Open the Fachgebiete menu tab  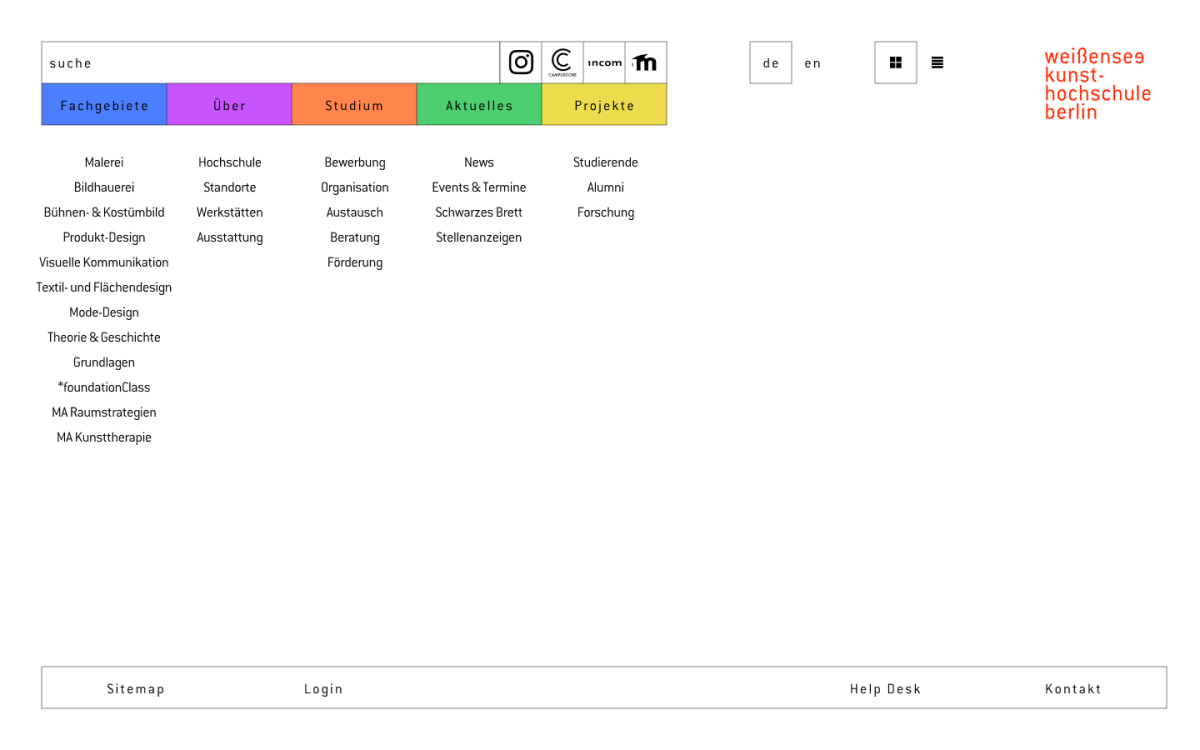point(104,105)
